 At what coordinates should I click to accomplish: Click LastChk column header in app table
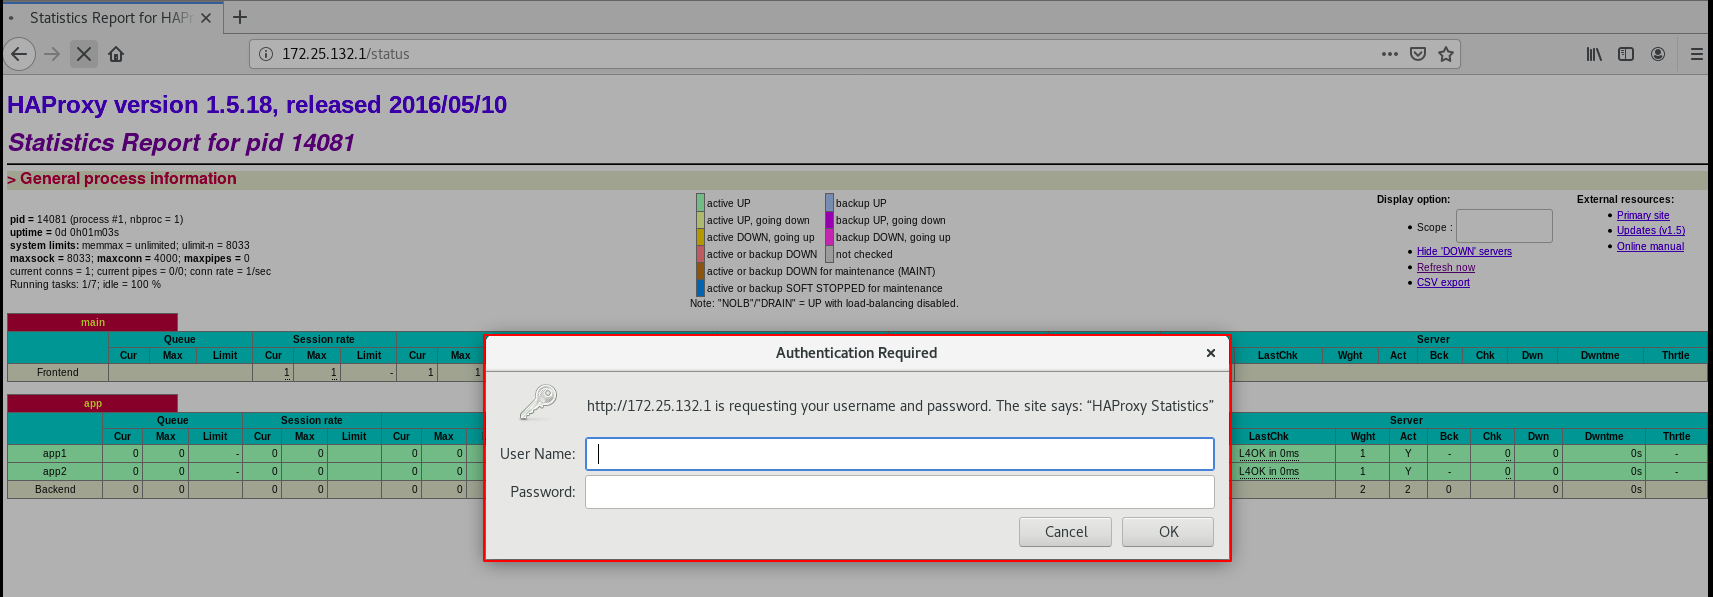tap(1268, 437)
